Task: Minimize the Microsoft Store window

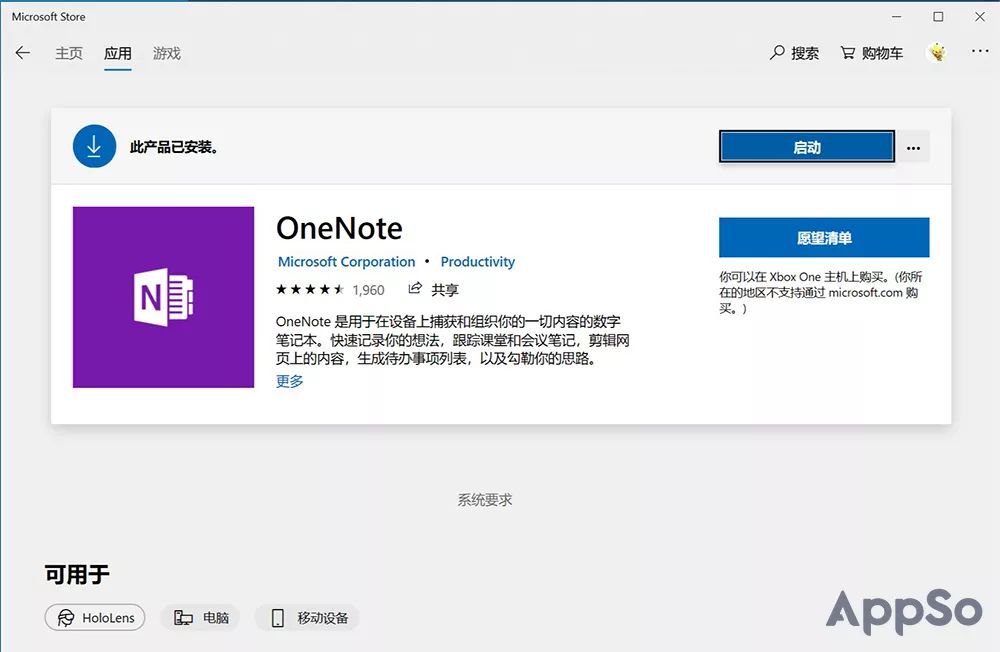Action: [897, 17]
